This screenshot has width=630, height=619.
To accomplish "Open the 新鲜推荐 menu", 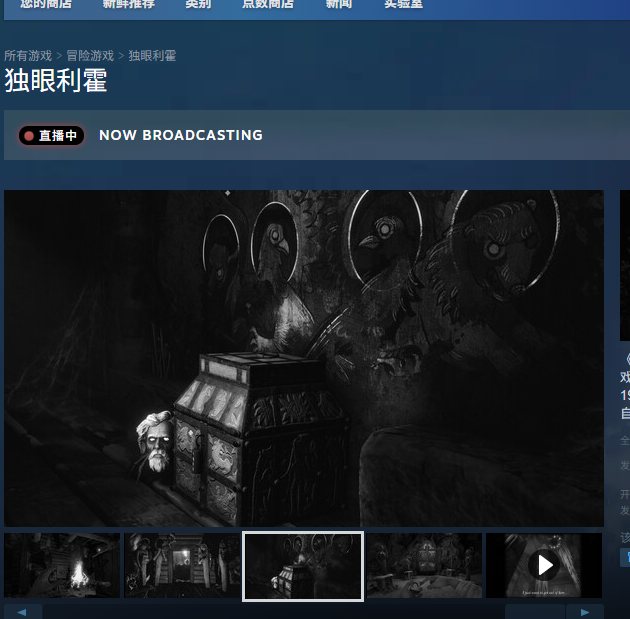I will pyautogui.click(x=129, y=4).
